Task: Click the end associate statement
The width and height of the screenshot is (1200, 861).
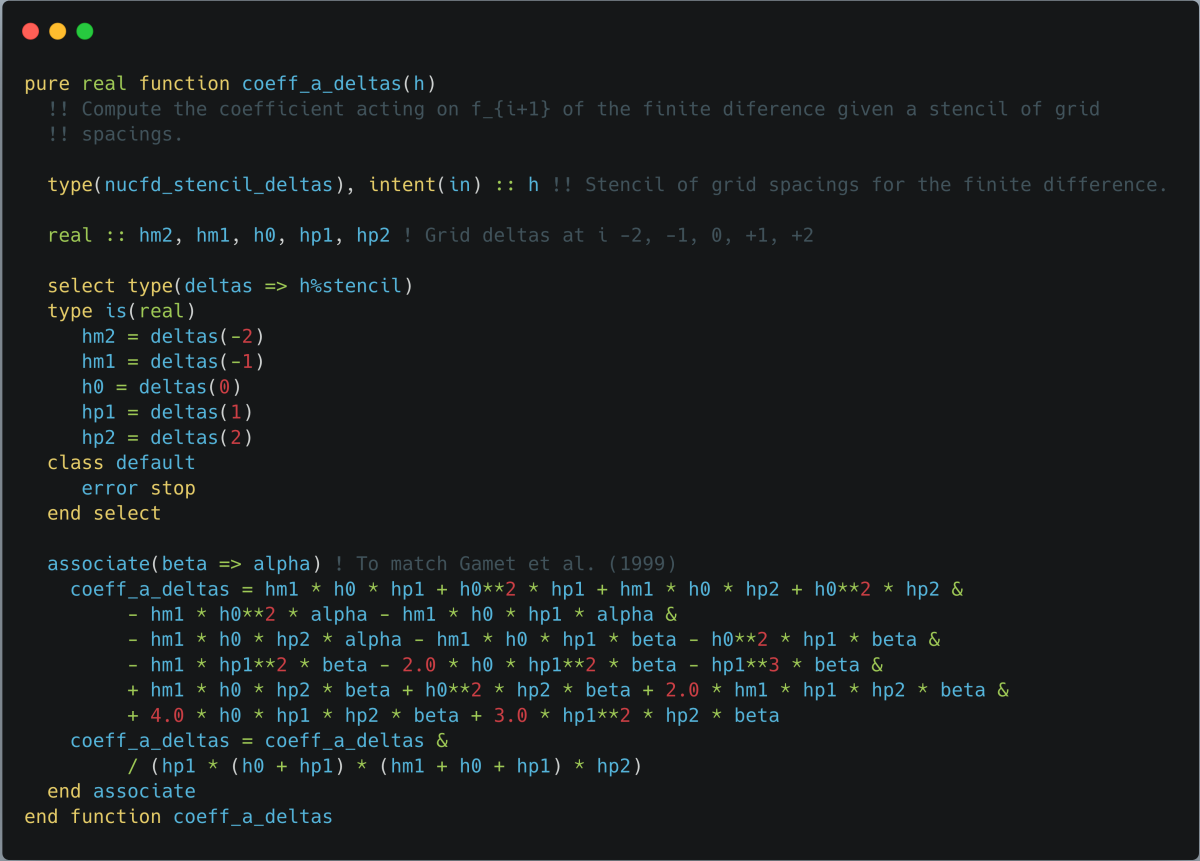Action: [x=121, y=791]
